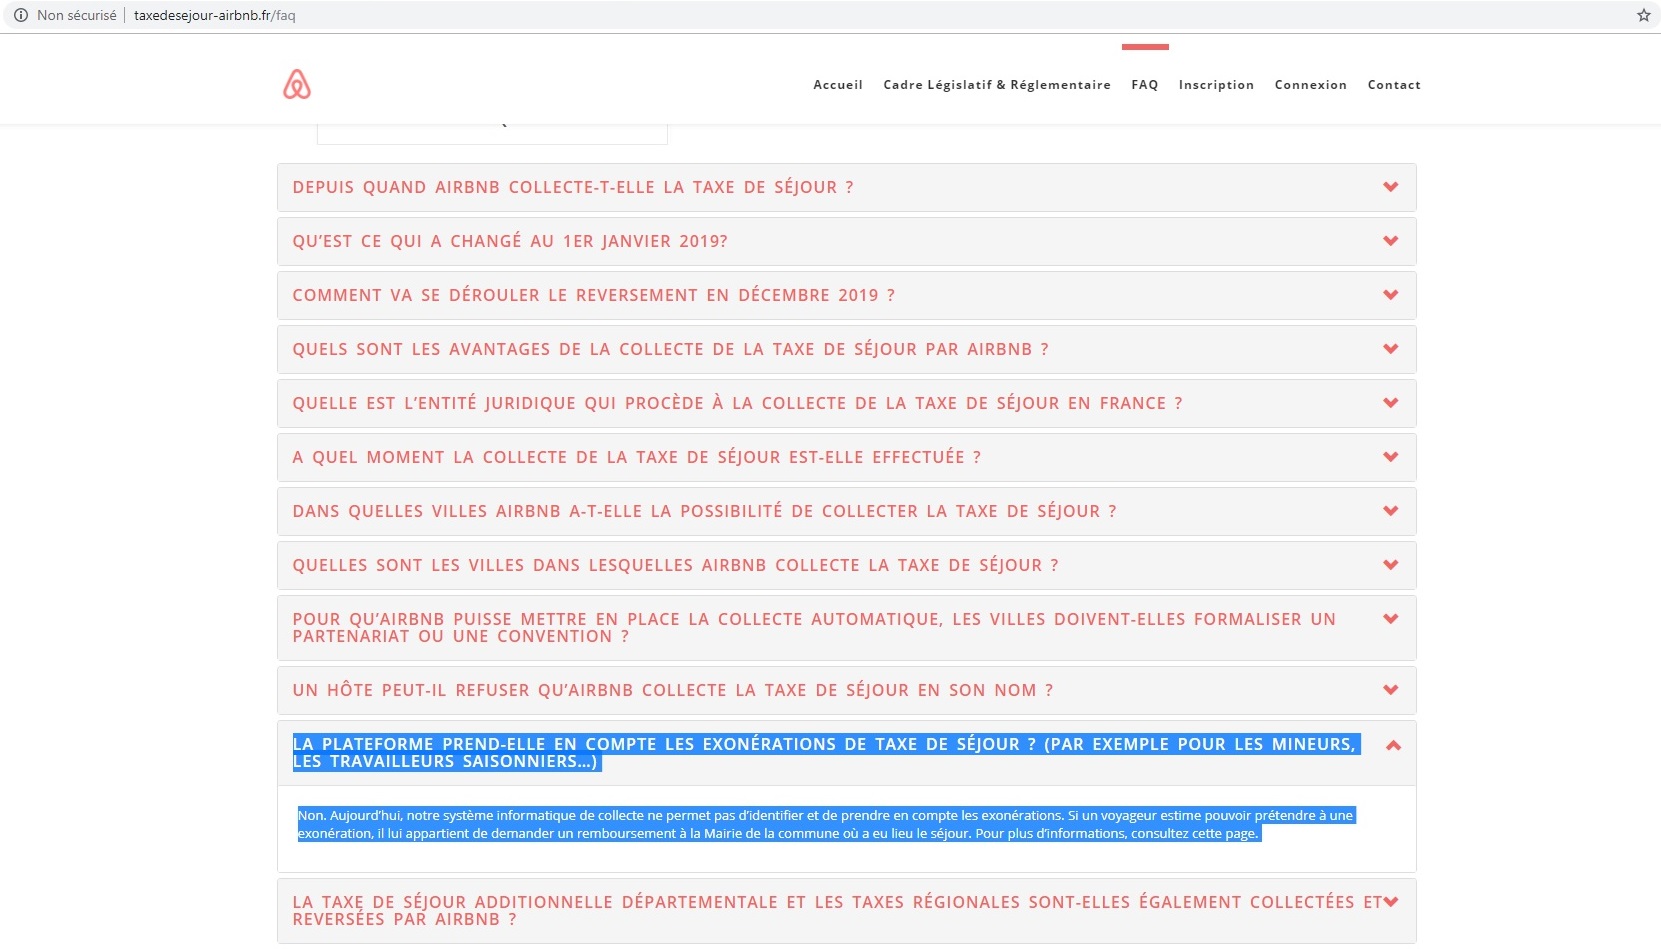Viewport: 1661px width, 949px height.
Task: Expand 'UN HÔTE PEUT-IL REFUSER' question
Action: (1389, 690)
